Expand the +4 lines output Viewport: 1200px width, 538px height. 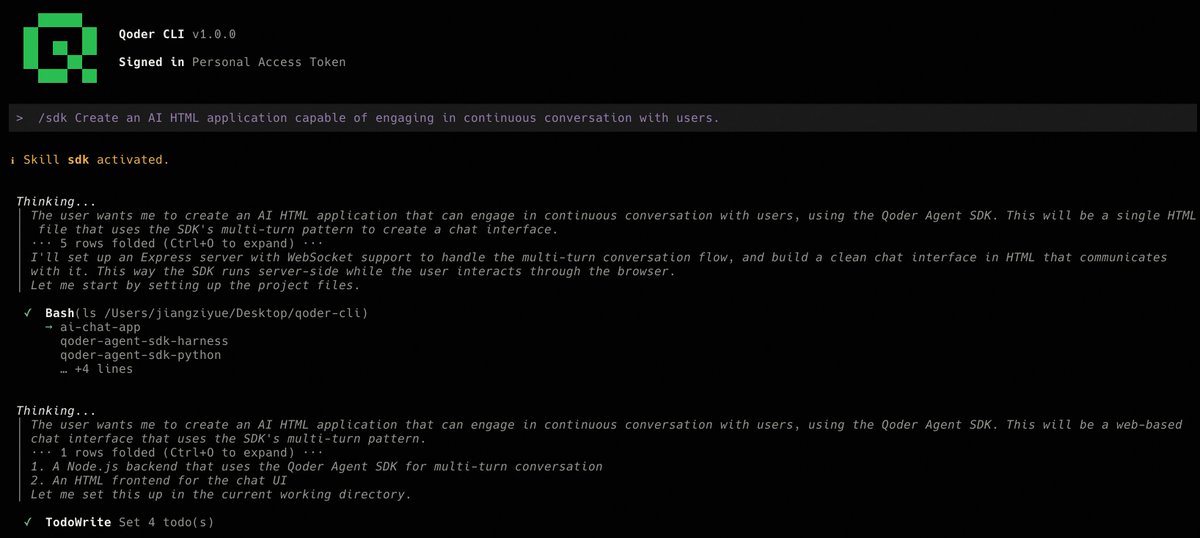(x=96, y=369)
